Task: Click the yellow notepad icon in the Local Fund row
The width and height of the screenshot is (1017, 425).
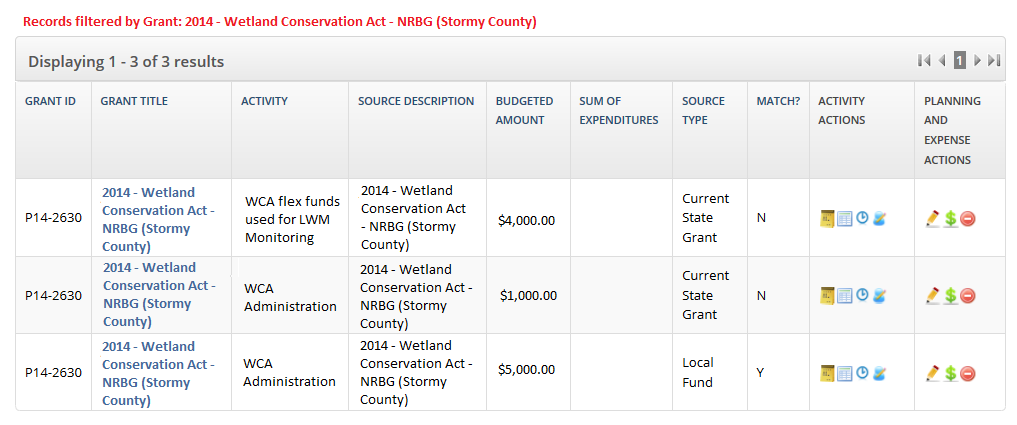Action: click(827, 372)
